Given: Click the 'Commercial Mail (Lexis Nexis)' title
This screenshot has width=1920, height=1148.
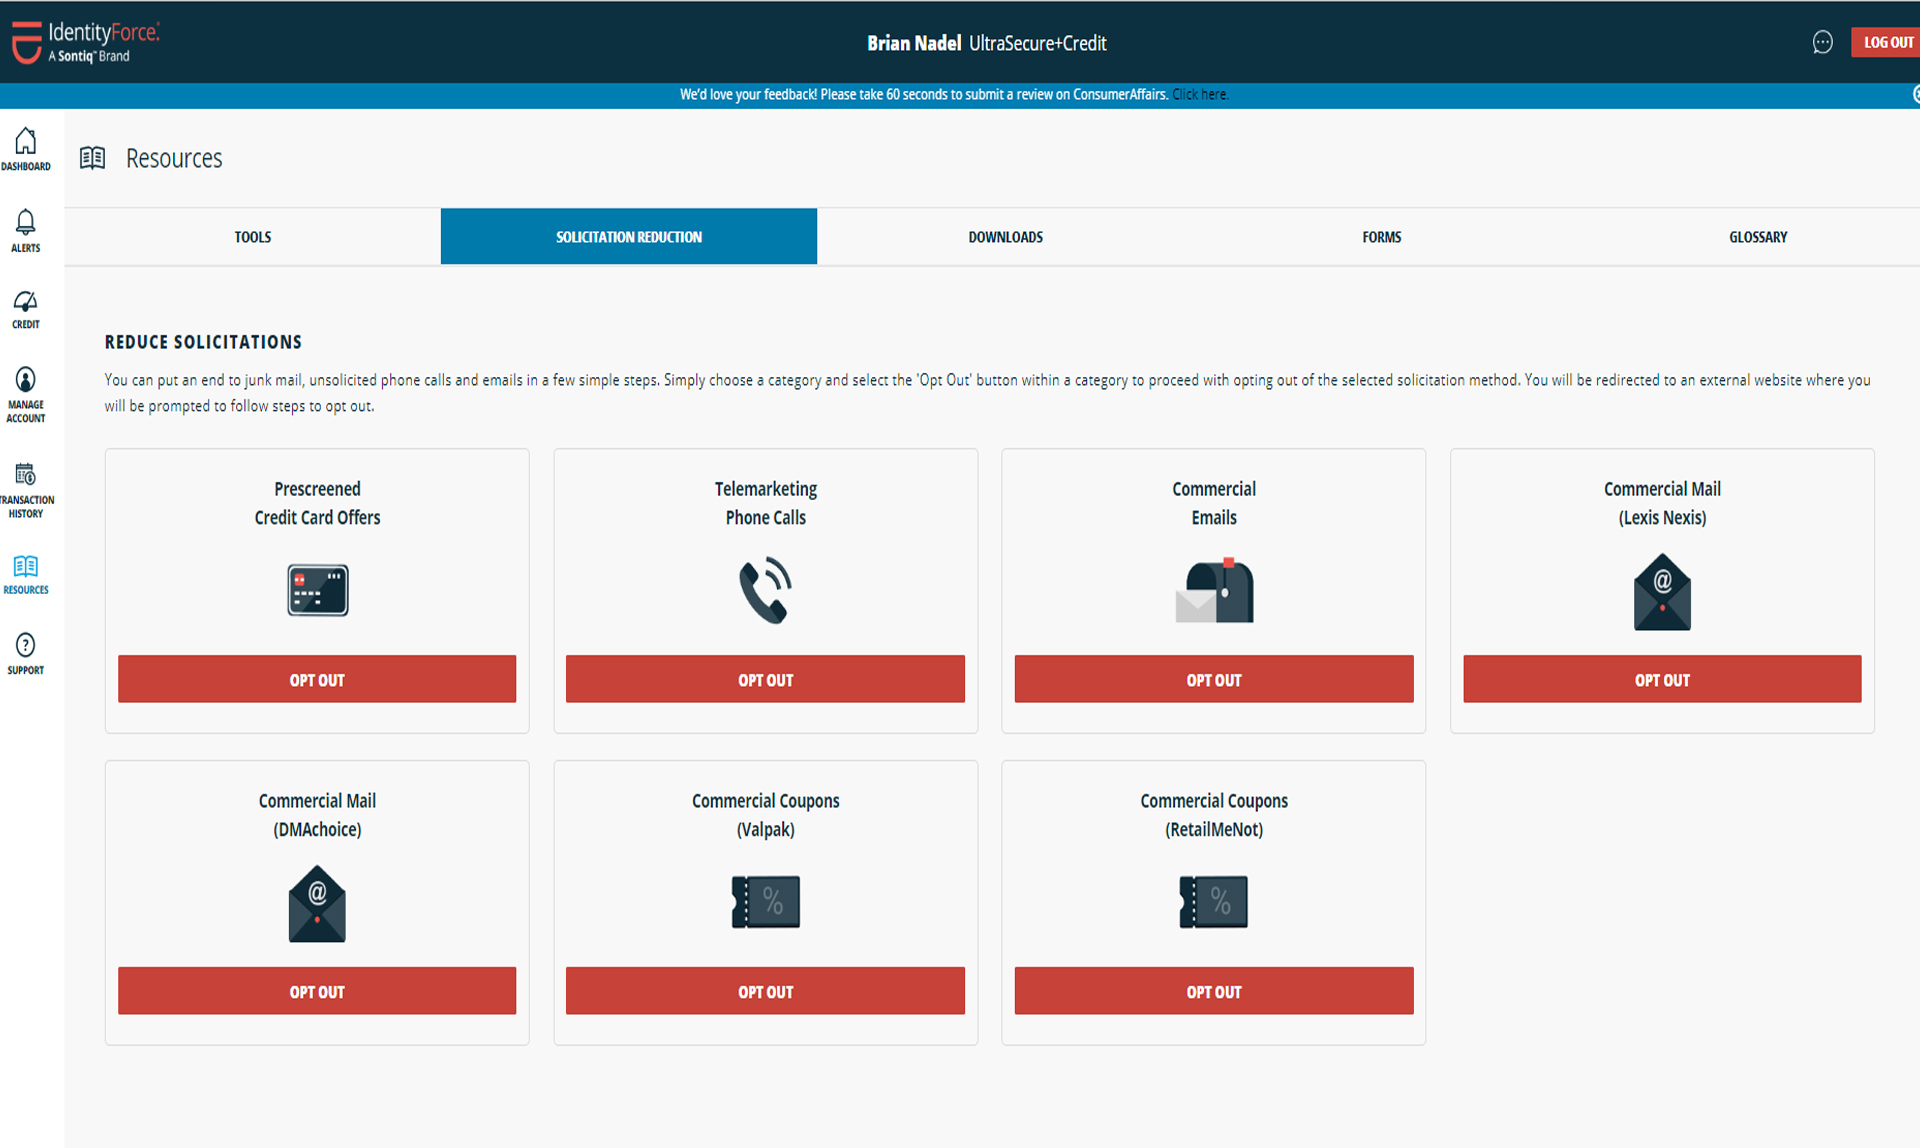Looking at the screenshot, I should pyautogui.click(x=1662, y=503).
